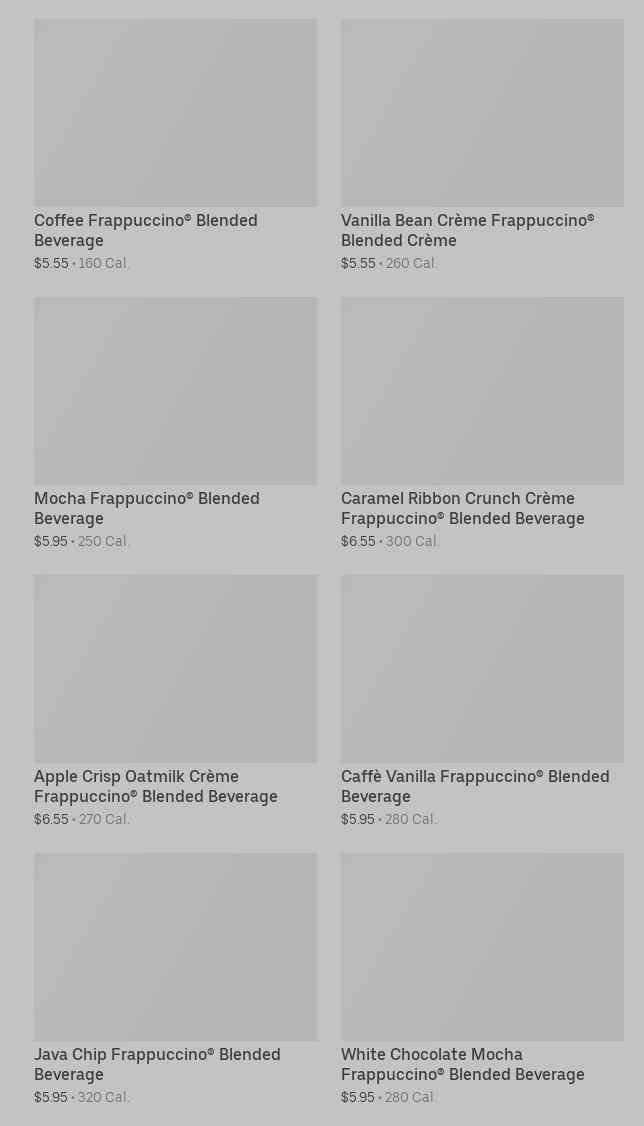Click the $5.55 160 Cal. price text
Viewport: 644px width, 1126px height.
pyautogui.click(x=82, y=263)
